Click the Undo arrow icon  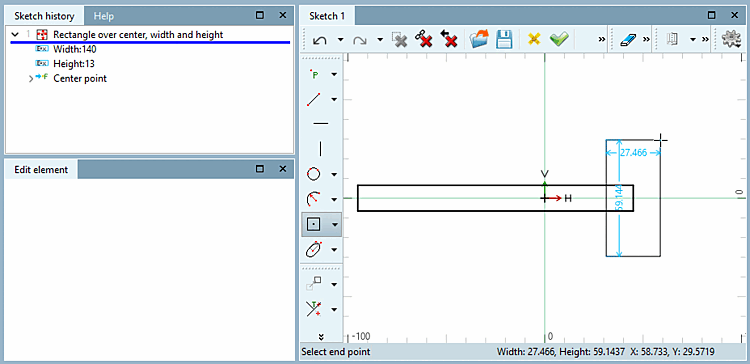(x=319, y=40)
